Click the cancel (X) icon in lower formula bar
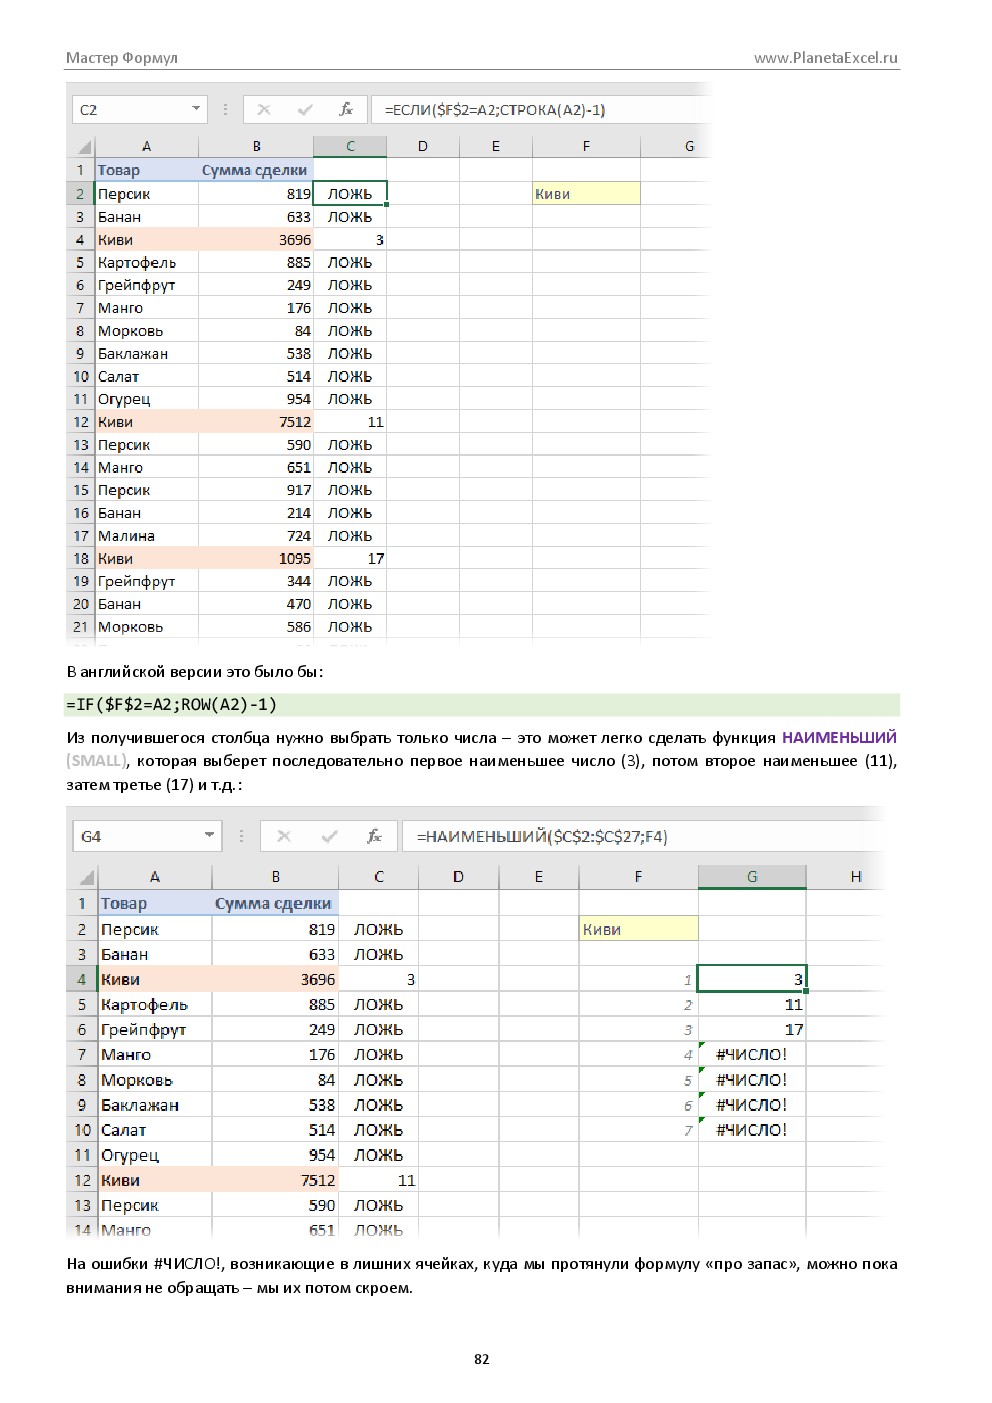 [284, 836]
